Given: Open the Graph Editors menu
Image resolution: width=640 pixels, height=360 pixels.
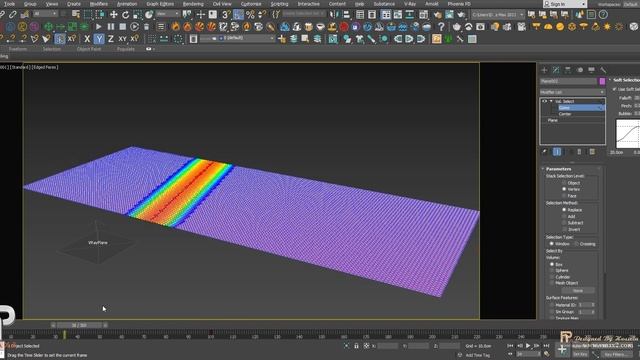Looking at the screenshot, I should point(160,4).
